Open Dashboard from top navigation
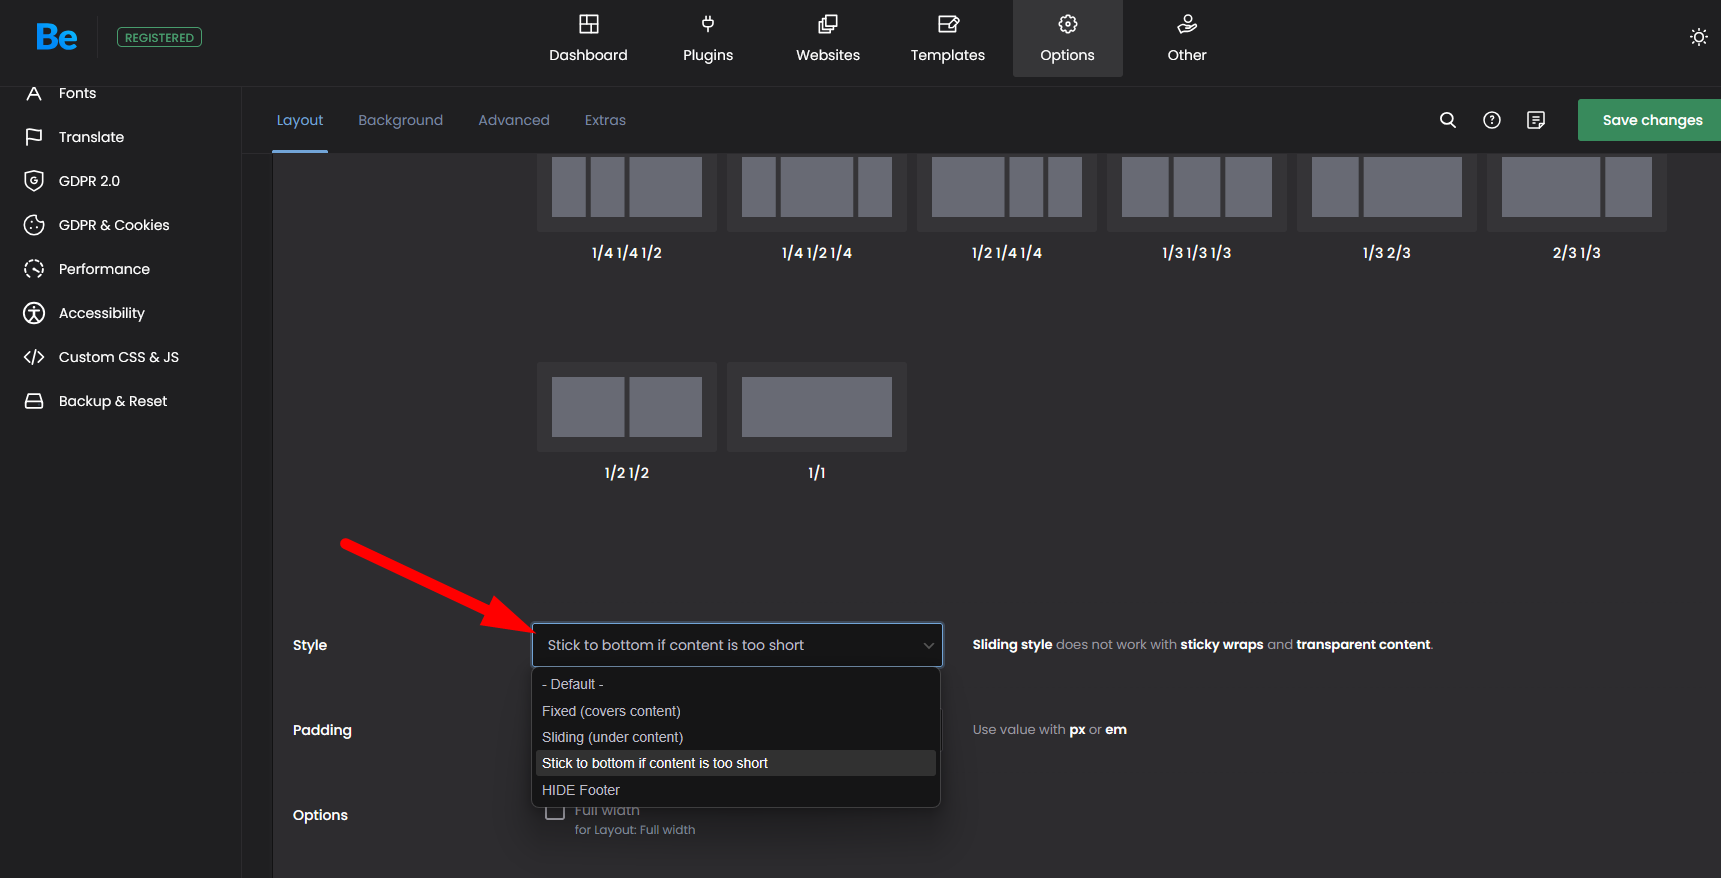Image resolution: width=1721 pixels, height=878 pixels. click(x=588, y=38)
